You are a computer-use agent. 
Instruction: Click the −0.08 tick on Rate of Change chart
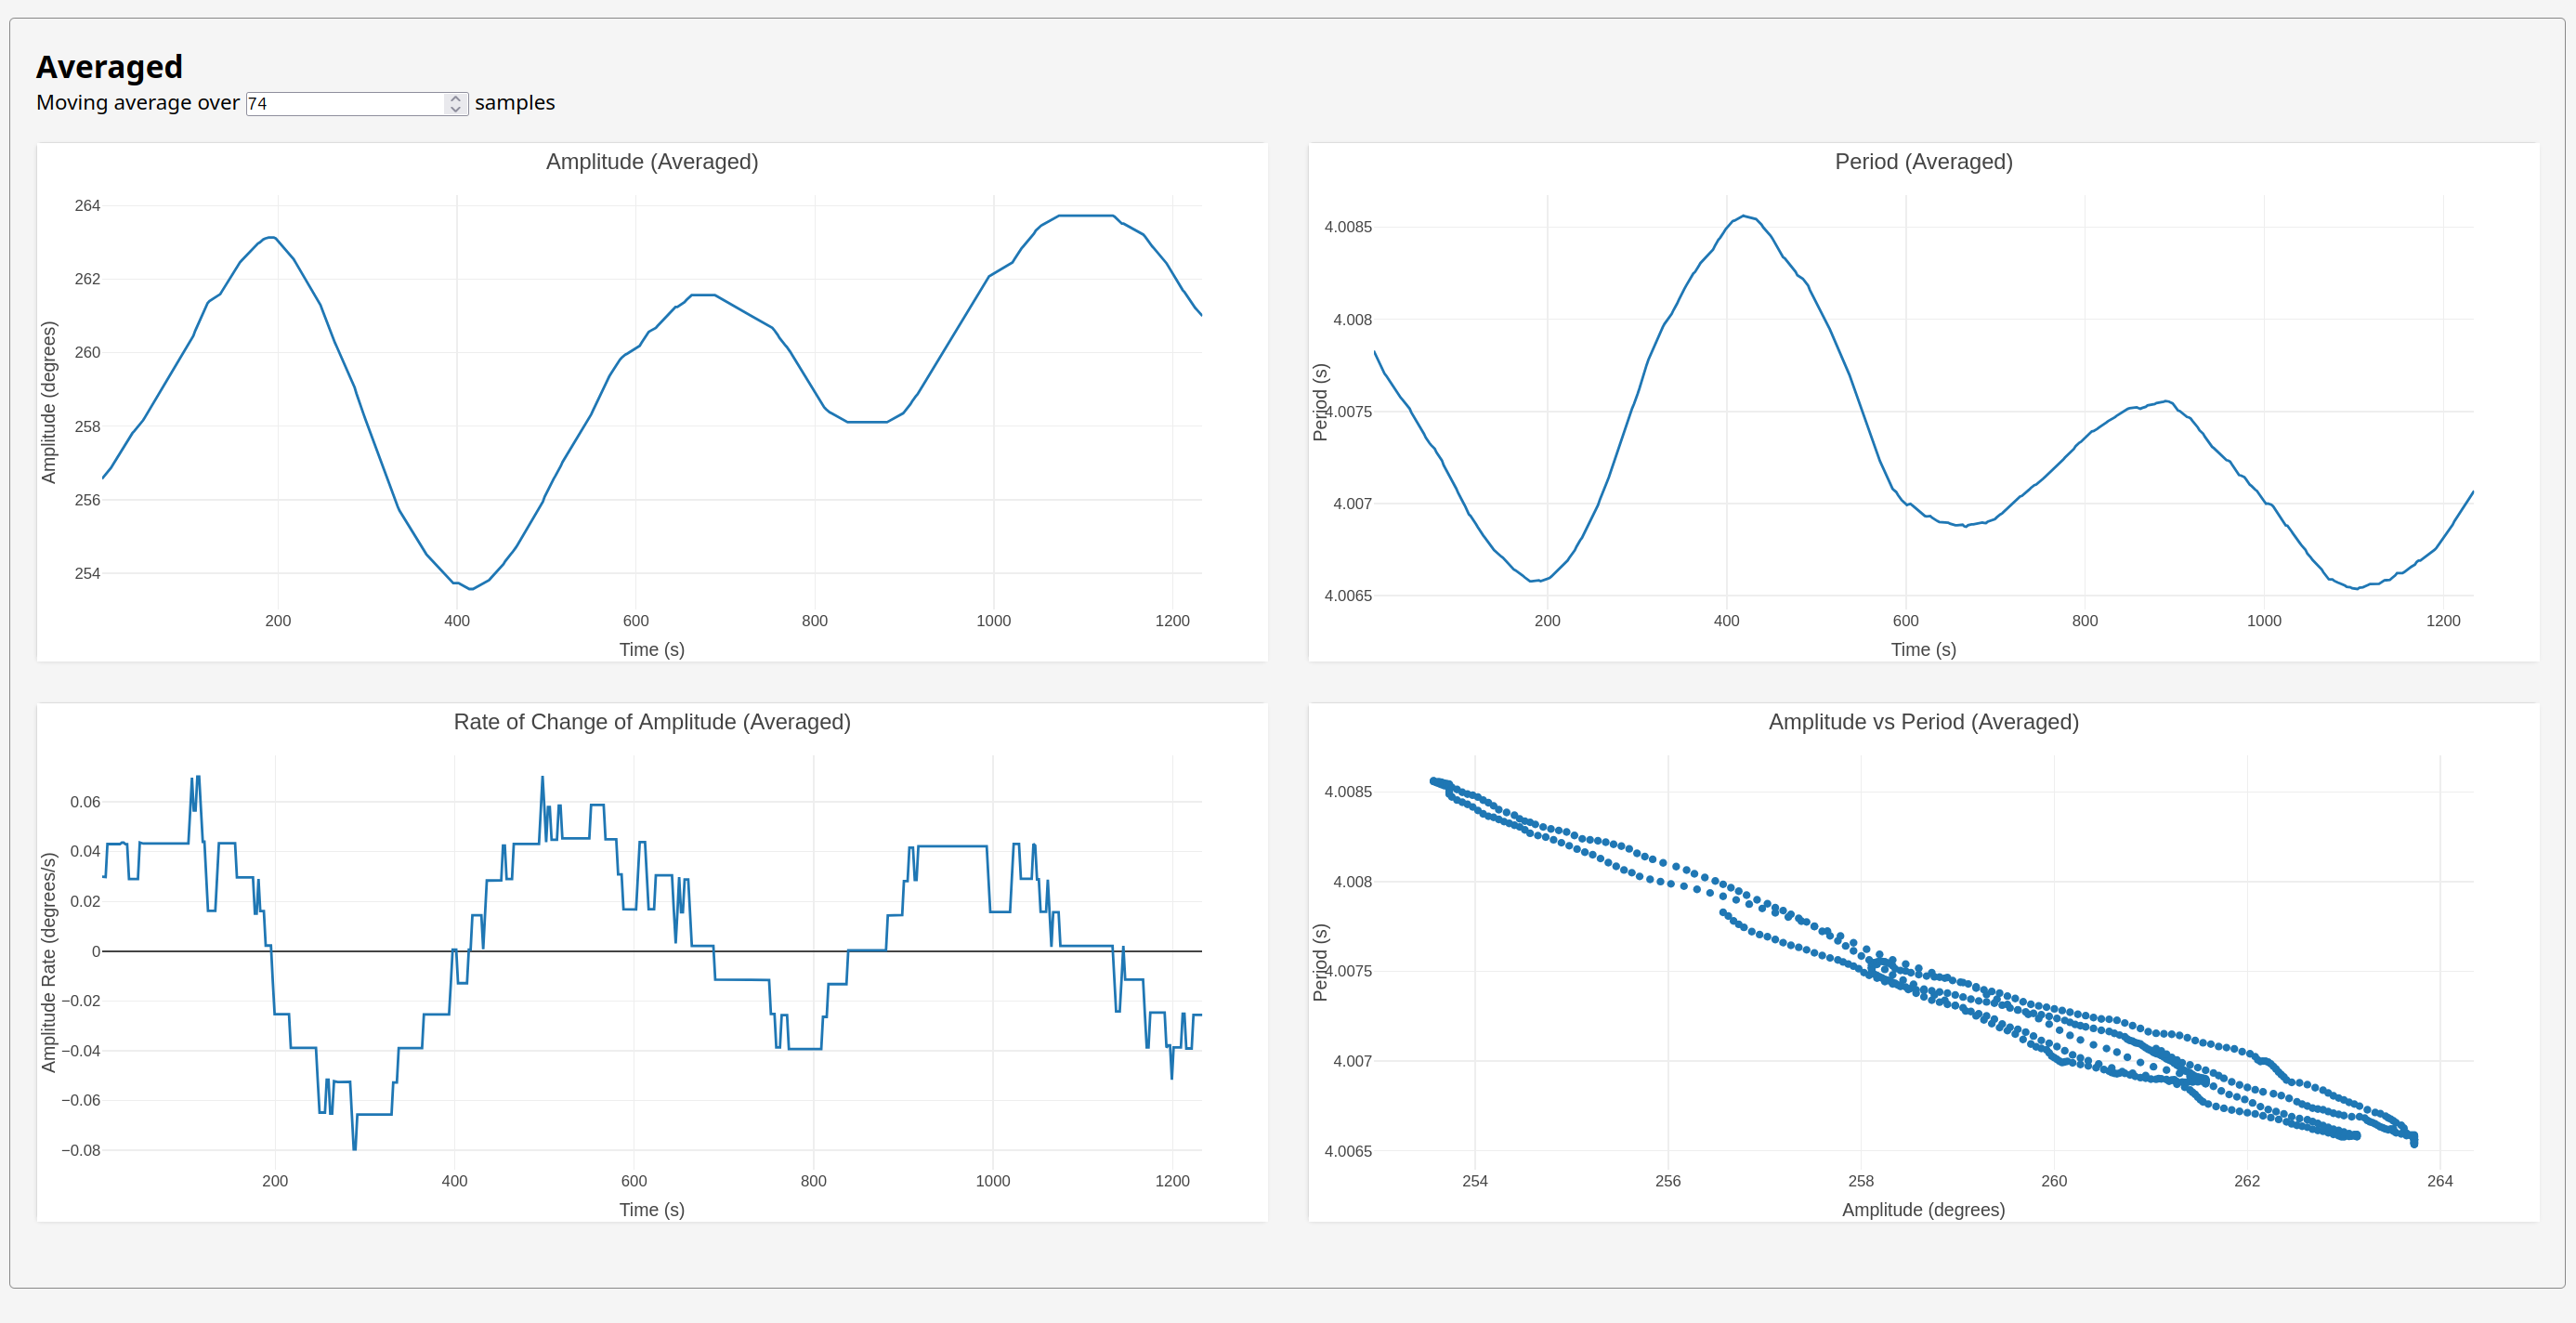click(x=81, y=1150)
